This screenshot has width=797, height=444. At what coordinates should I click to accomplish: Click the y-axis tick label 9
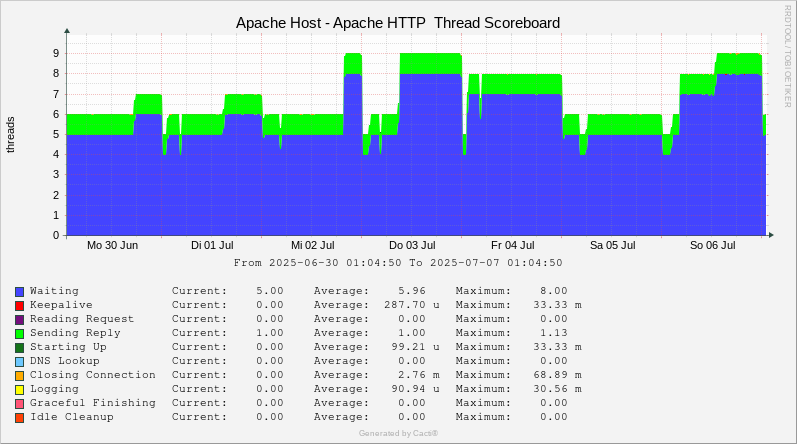[x=56, y=53]
